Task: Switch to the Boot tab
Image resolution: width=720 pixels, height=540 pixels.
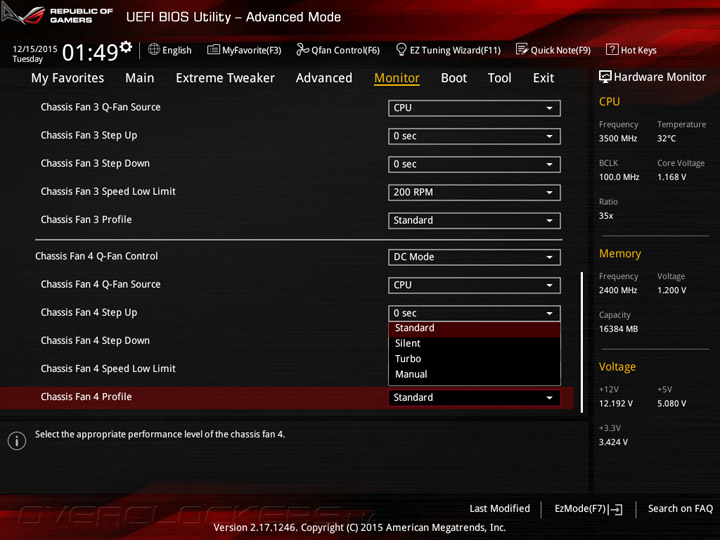Action: (454, 78)
